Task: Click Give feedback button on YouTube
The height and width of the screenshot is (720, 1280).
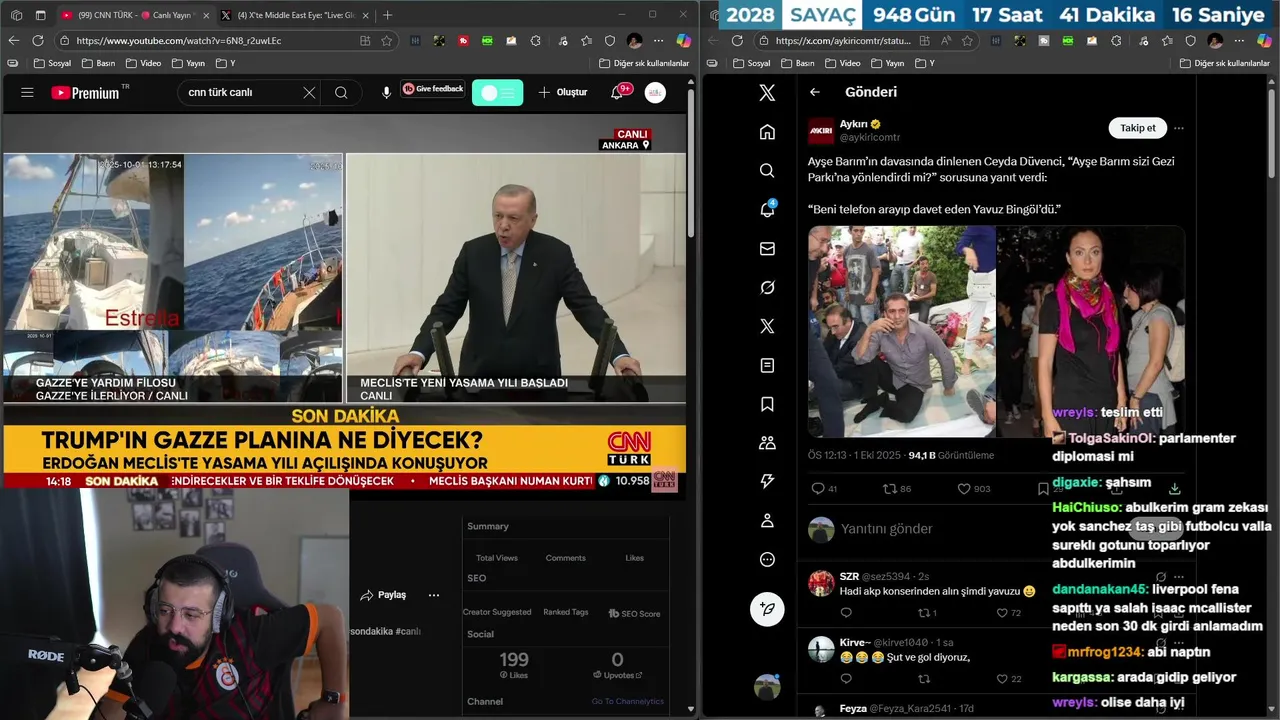Action: pyautogui.click(x=433, y=89)
